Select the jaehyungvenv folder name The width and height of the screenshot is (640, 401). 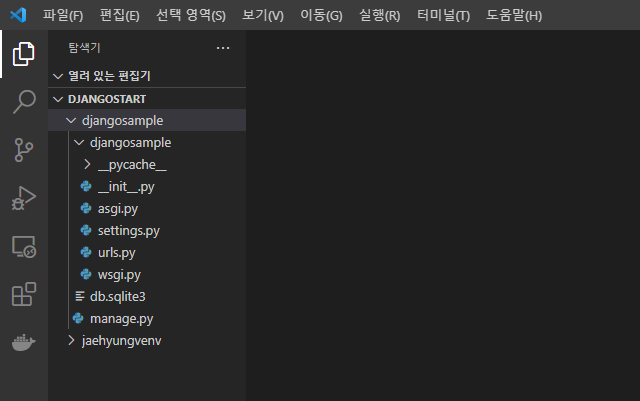click(x=122, y=341)
